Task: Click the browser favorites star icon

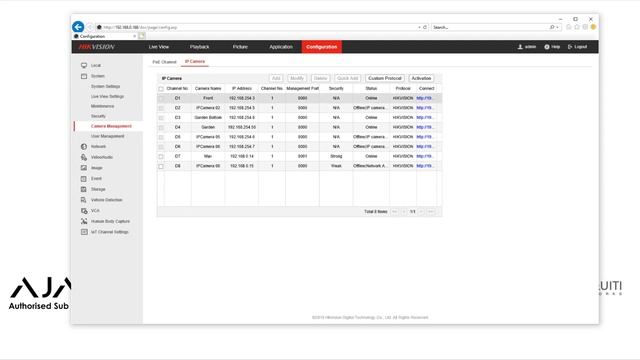Action: pos(577,27)
